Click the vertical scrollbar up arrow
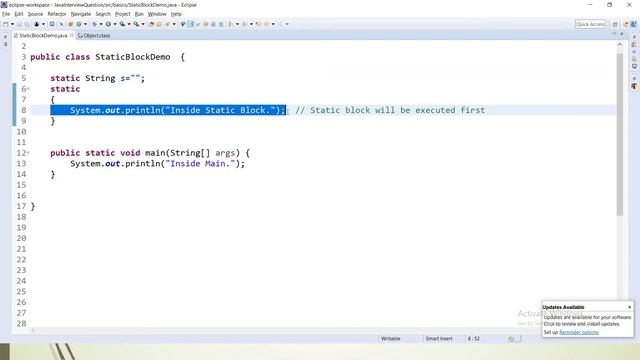 (620, 44)
